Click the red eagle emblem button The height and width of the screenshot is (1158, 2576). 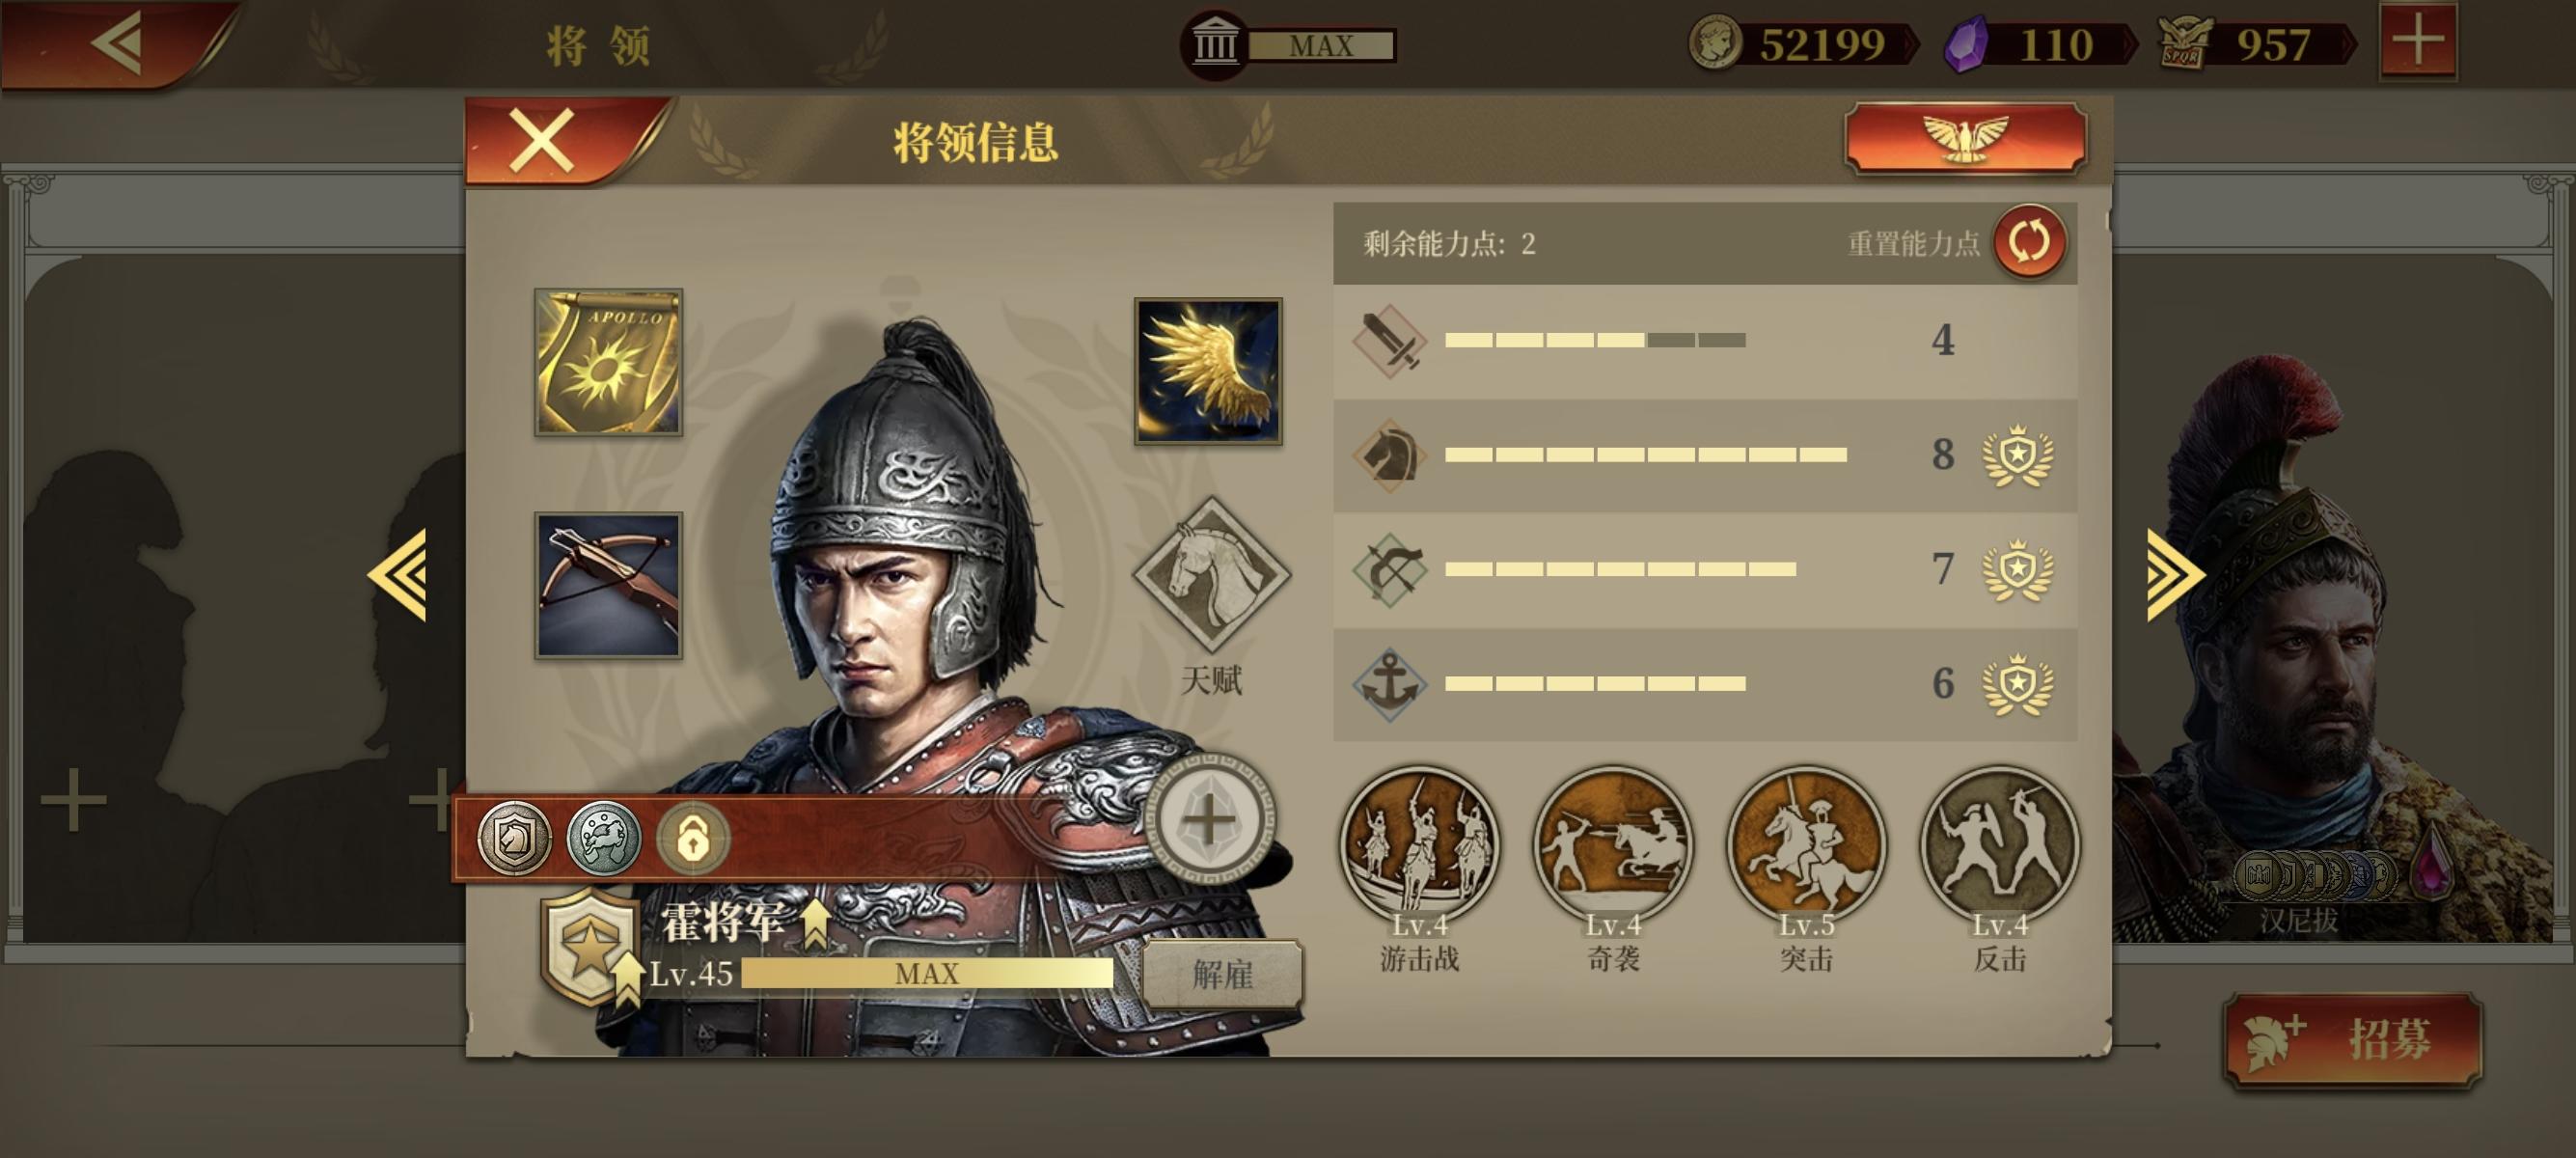1965,139
